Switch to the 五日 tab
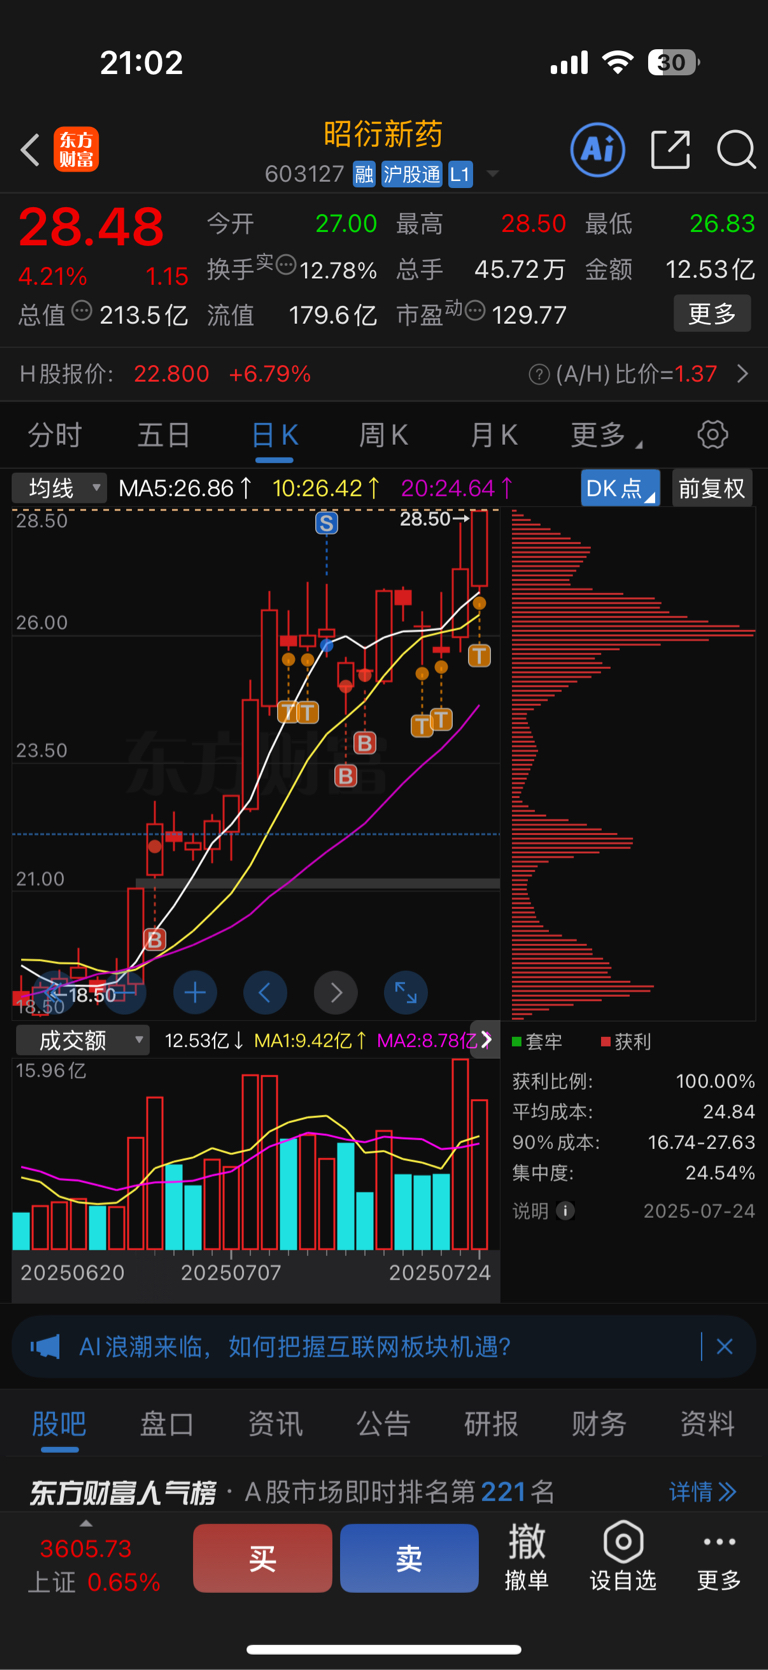768x1670 pixels. point(164,435)
